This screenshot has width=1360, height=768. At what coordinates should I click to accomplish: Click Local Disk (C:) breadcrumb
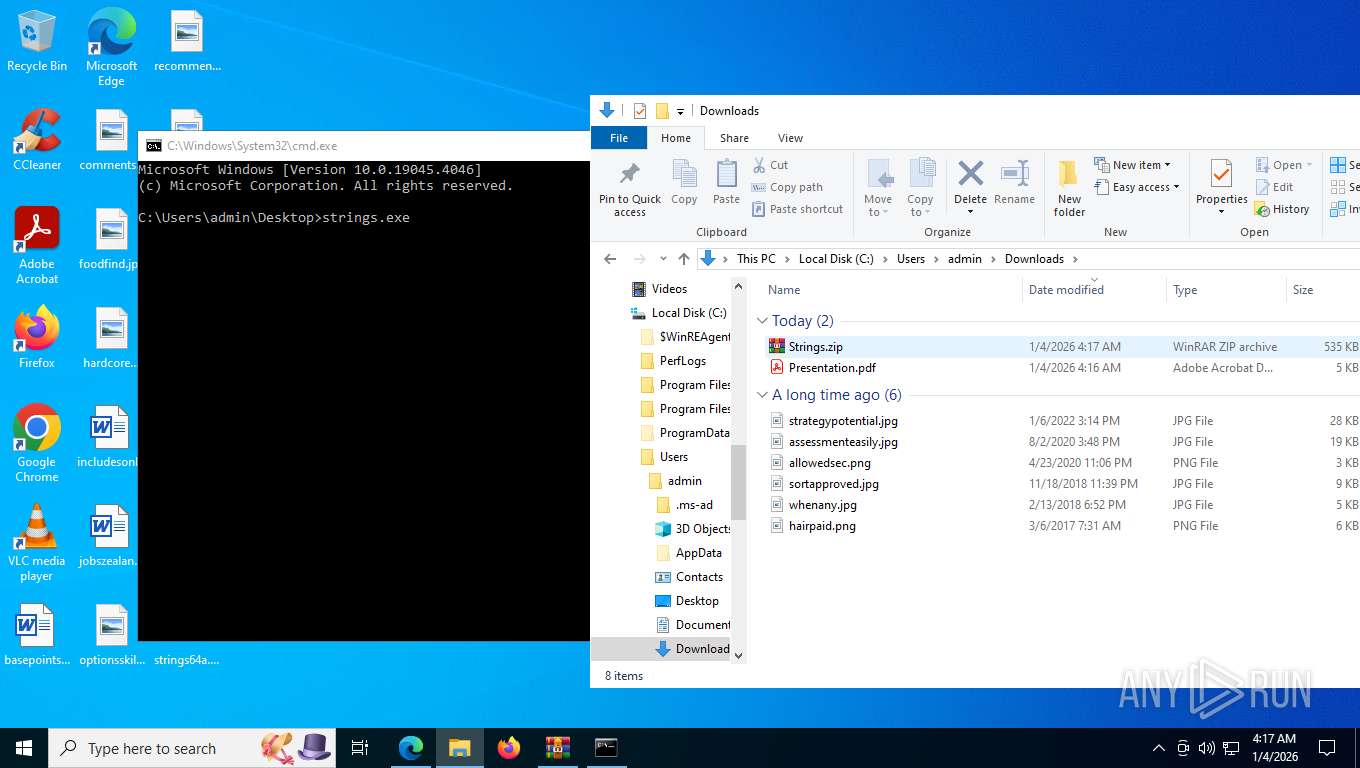(836, 258)
